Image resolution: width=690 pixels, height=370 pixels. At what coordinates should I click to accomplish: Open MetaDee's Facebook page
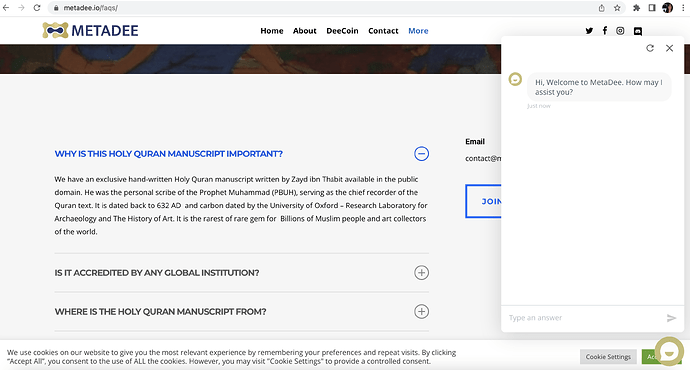(x=605, y=30)
